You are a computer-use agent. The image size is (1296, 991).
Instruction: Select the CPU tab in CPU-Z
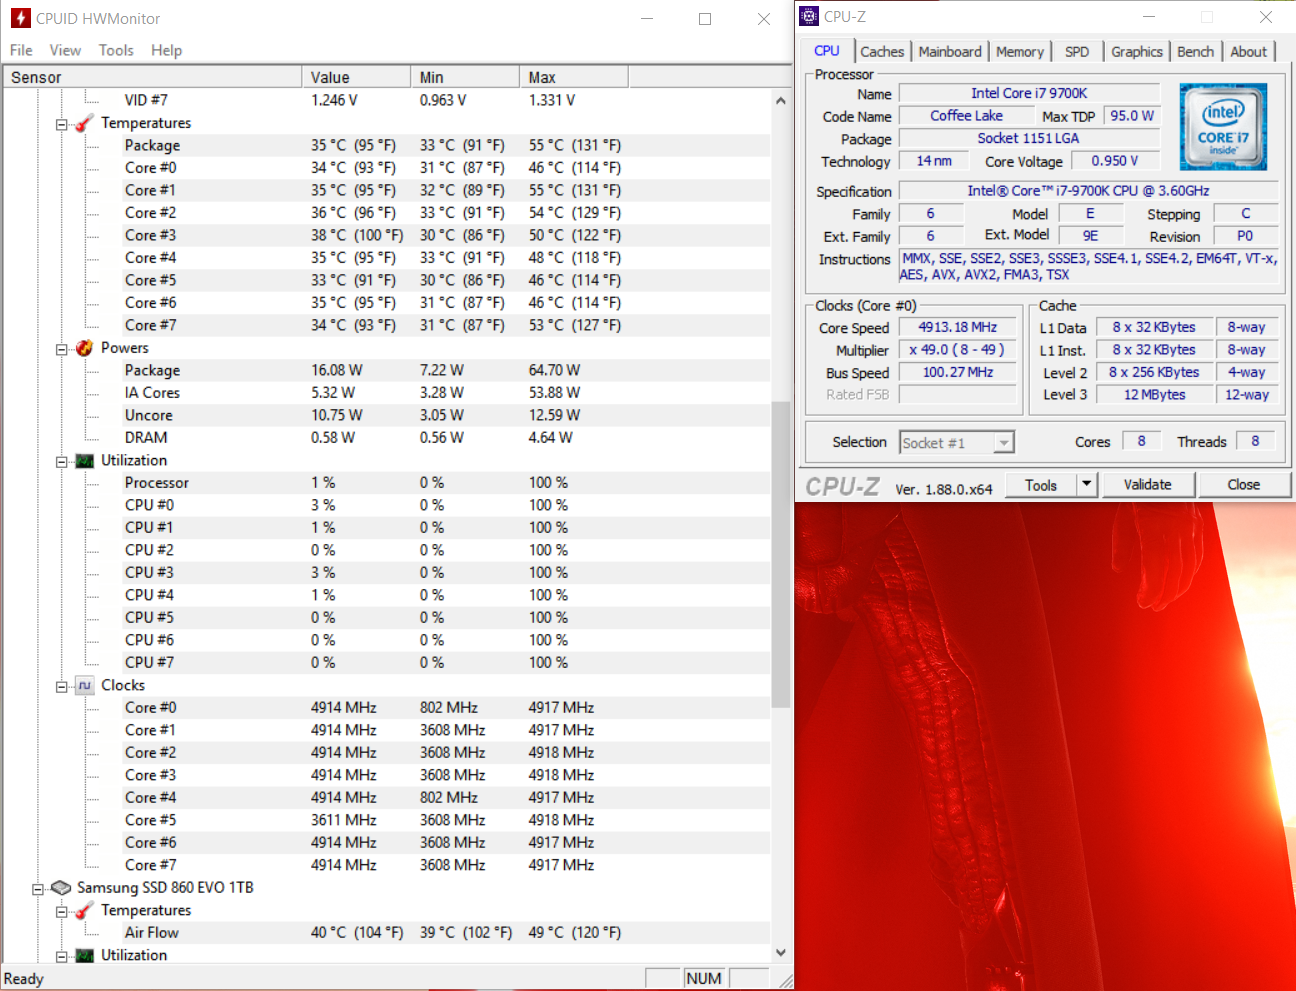pos(827,51)
